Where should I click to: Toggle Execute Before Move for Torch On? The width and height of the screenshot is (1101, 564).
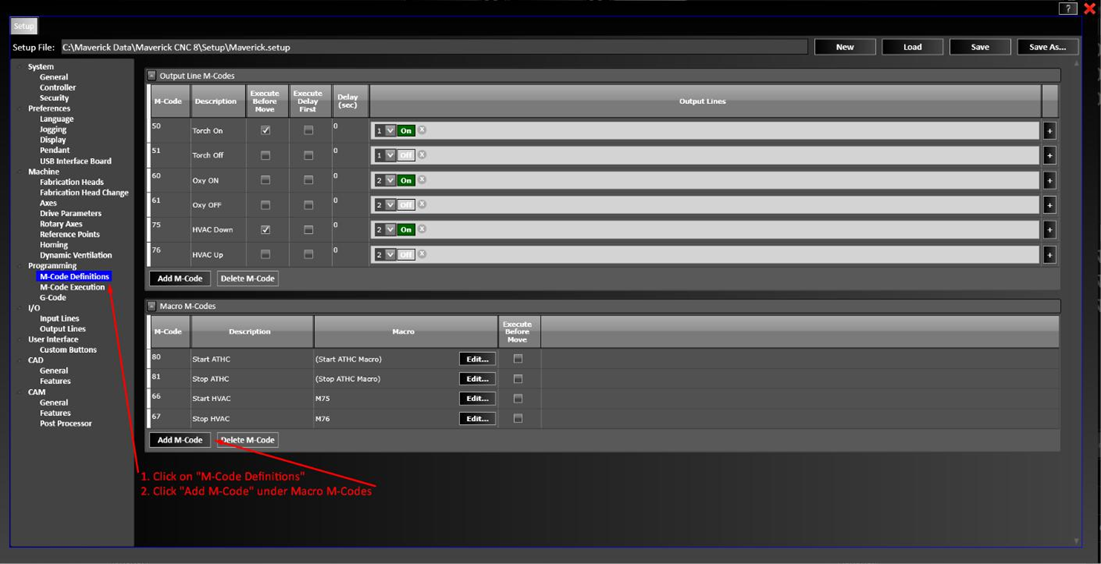[265, 131]
